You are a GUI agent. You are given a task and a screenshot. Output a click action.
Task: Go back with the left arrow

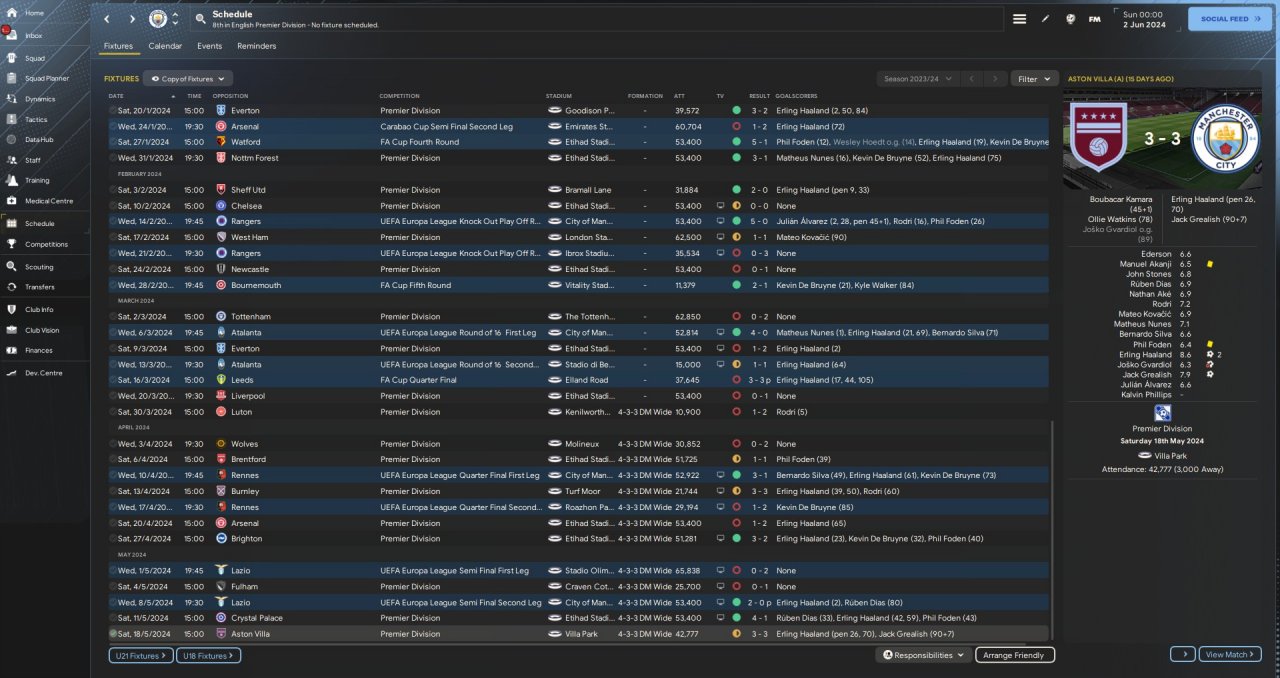[108, 19]
